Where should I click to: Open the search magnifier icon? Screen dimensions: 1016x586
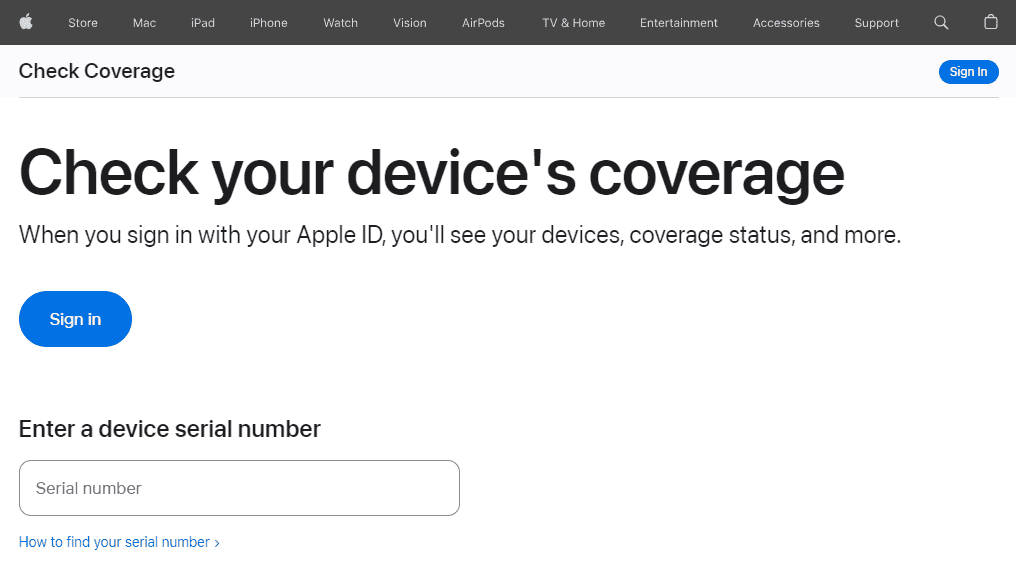[x=941, y=23]
